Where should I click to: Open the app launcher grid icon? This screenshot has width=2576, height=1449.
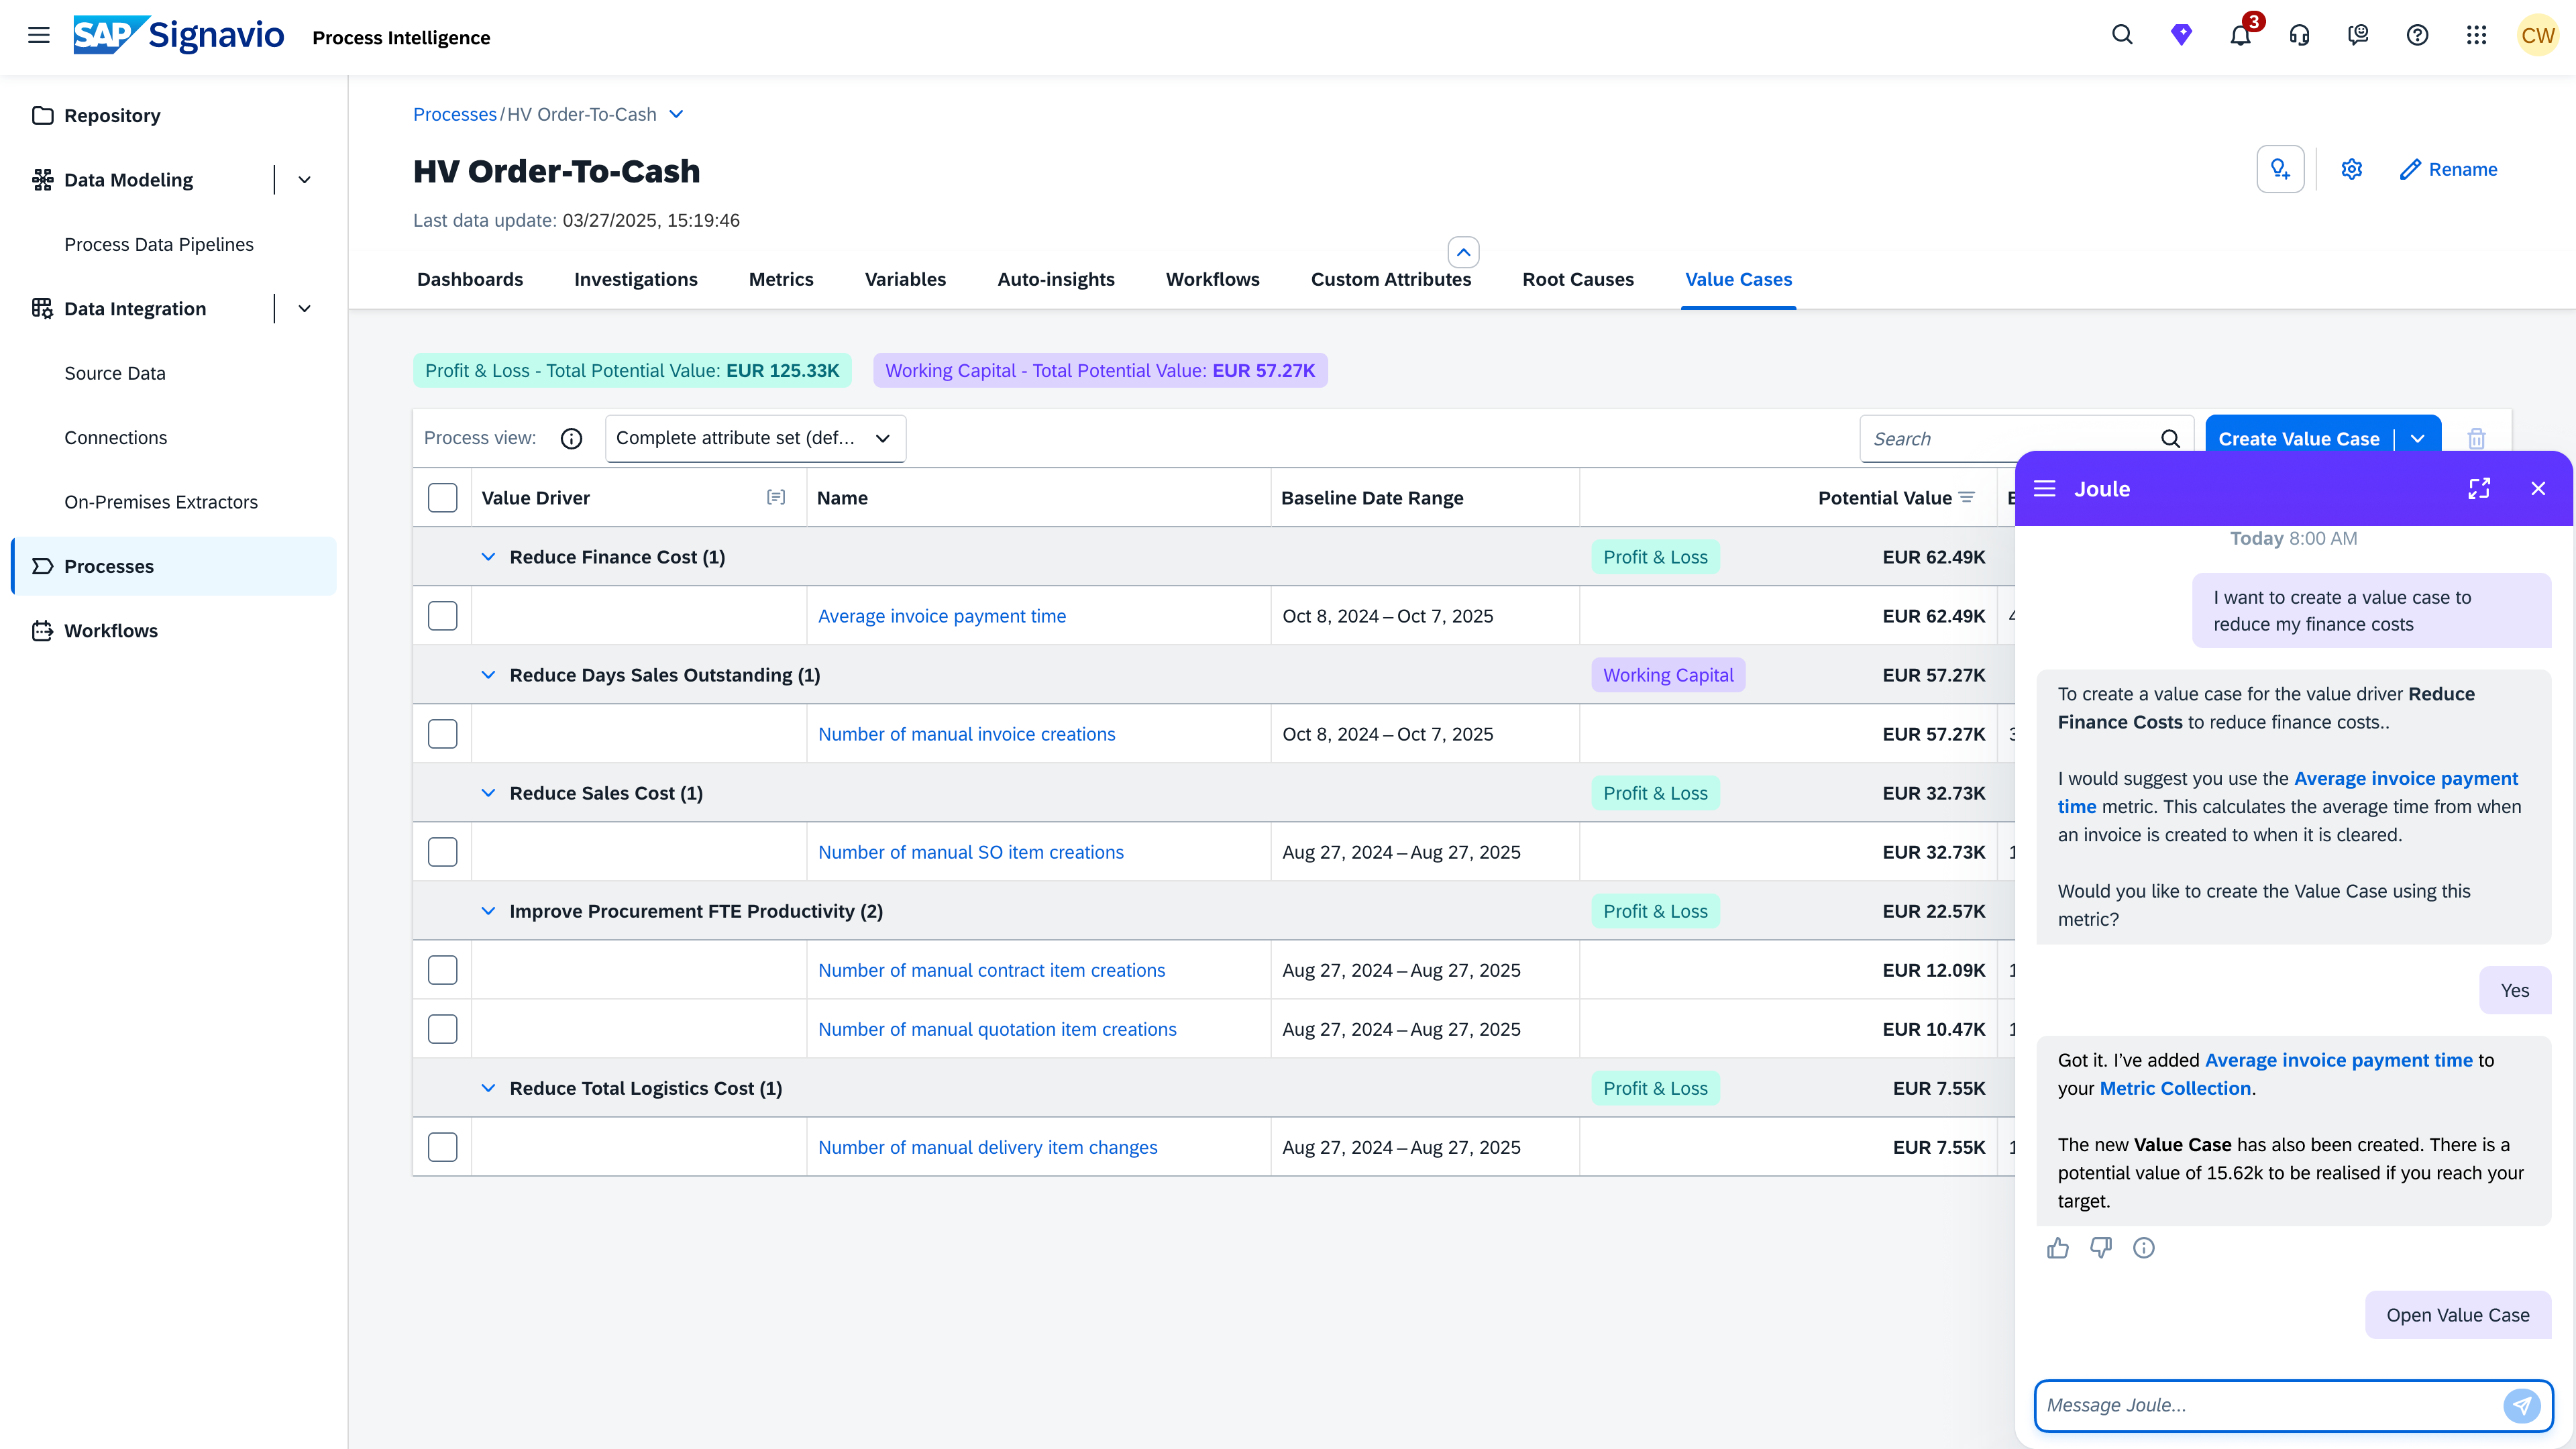(x=2476, y=36)
